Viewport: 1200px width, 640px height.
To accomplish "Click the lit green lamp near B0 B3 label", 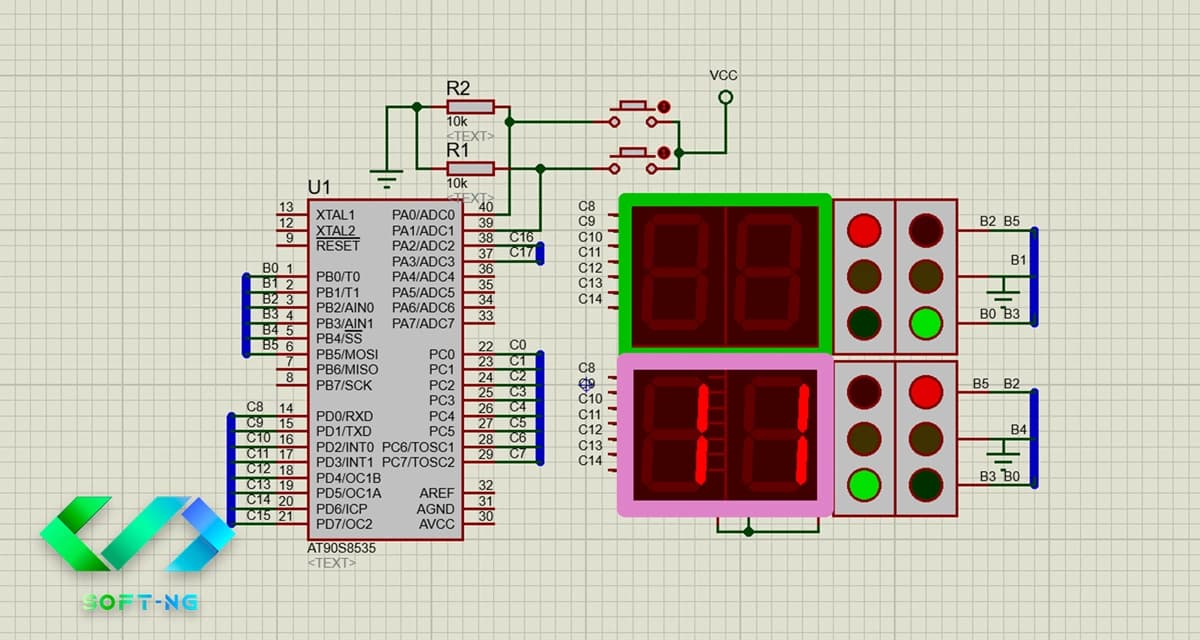I will 926,323.
